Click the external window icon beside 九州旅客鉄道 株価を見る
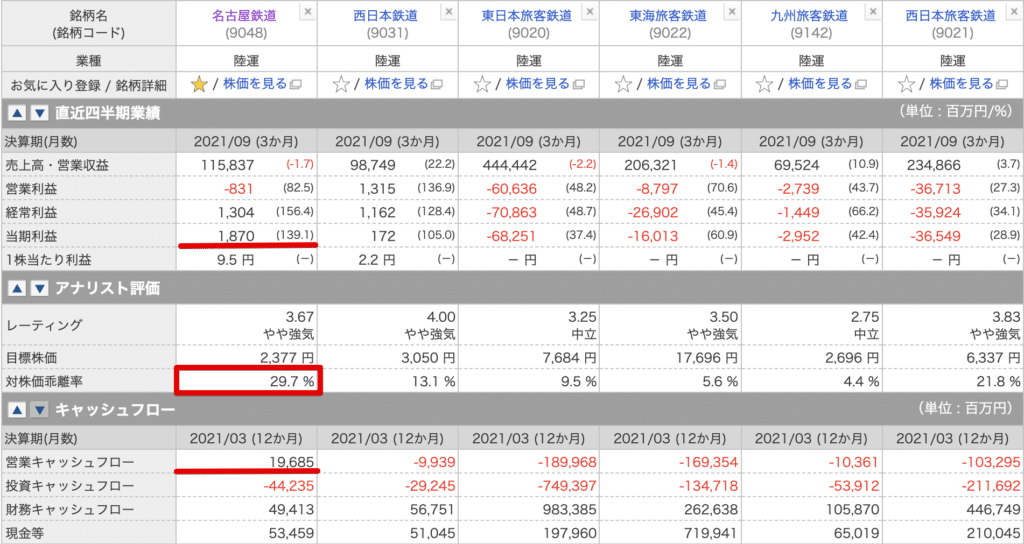1024x544 pixels. click(x=861, y=85)
